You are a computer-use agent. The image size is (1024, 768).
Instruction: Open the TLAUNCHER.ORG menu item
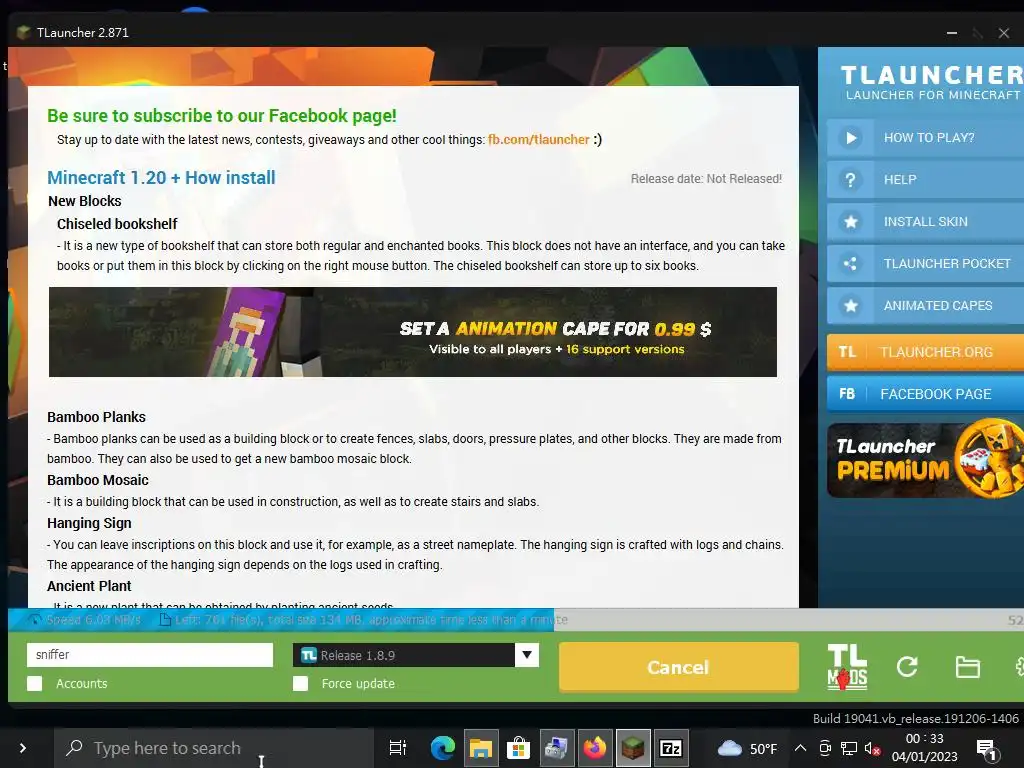click(x=925, y=352)
